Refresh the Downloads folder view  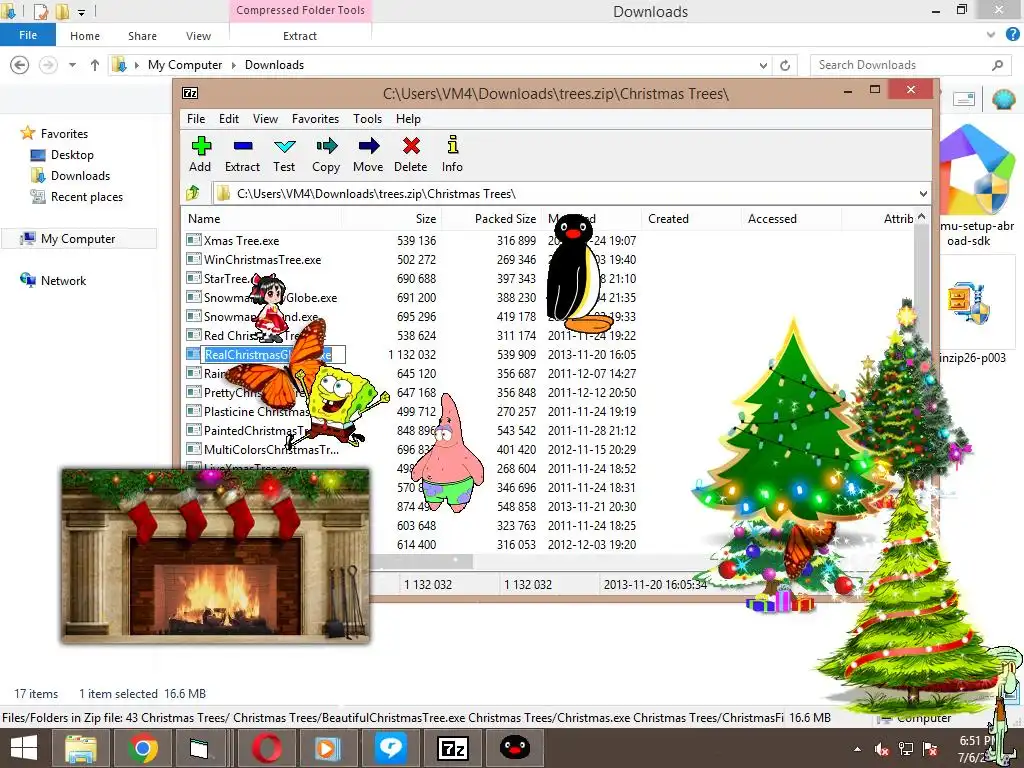[x=785, y=65]
